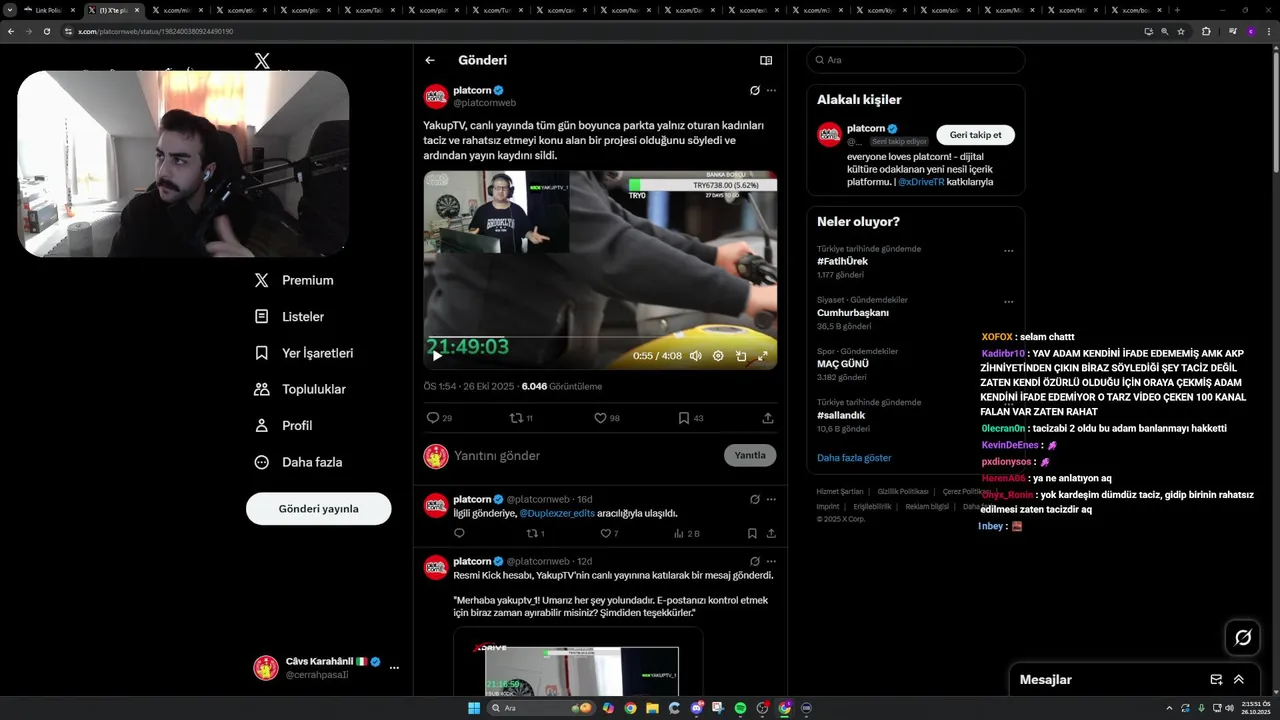Viewport: 1280px width, 720px height.
Task: Click Daha fazla göster under trends
Action: pyautogui.click(x=854, y=458)
